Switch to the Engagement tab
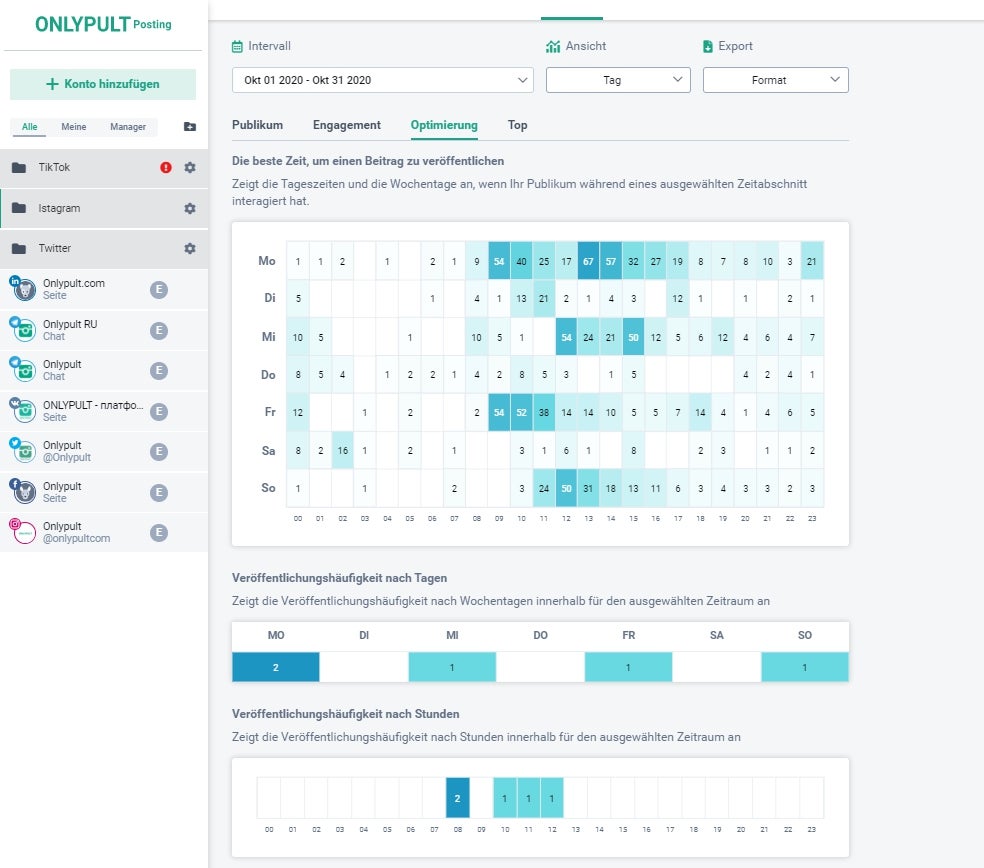The width and height of the screenshot is (984, 868). pos(346,125)
